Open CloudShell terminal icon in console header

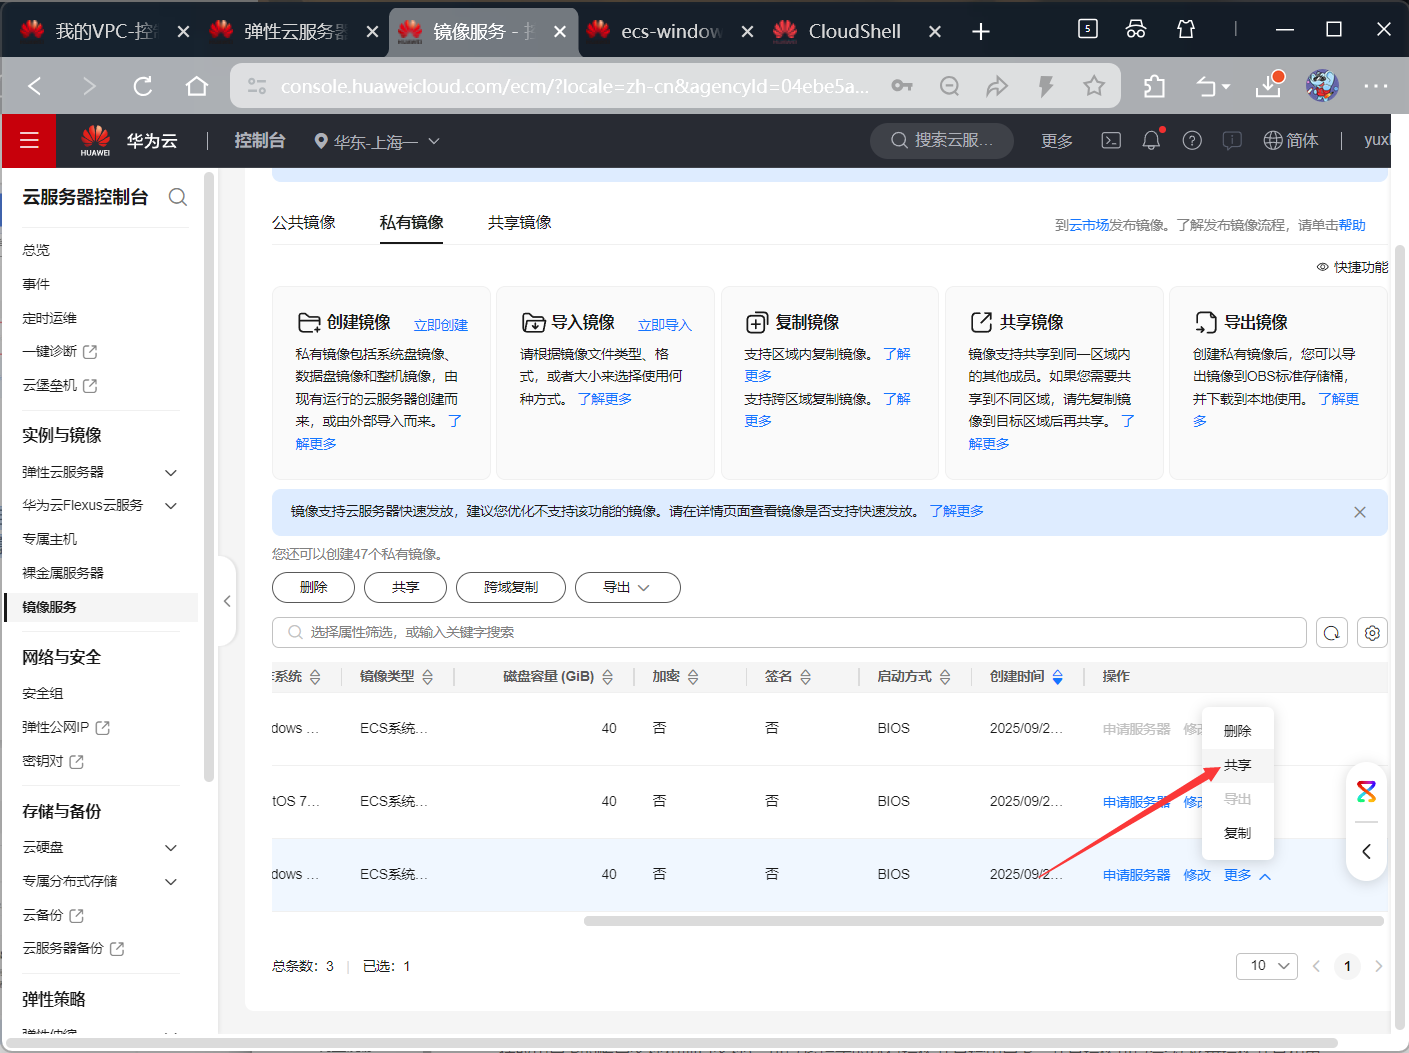[1111, 141]
